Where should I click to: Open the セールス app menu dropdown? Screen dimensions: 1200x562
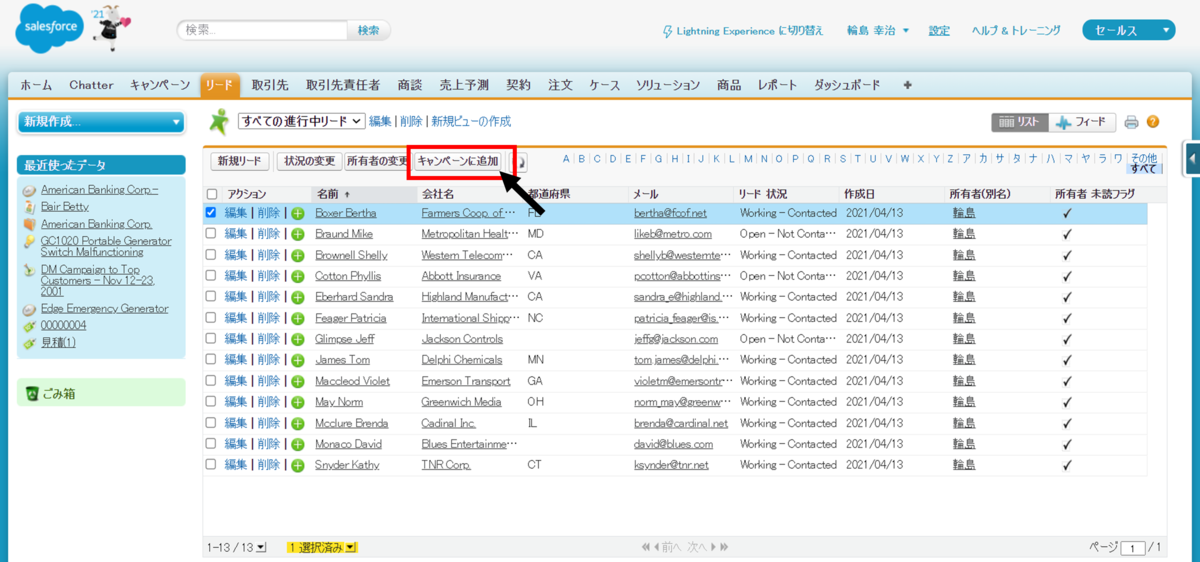[1128, 31]
